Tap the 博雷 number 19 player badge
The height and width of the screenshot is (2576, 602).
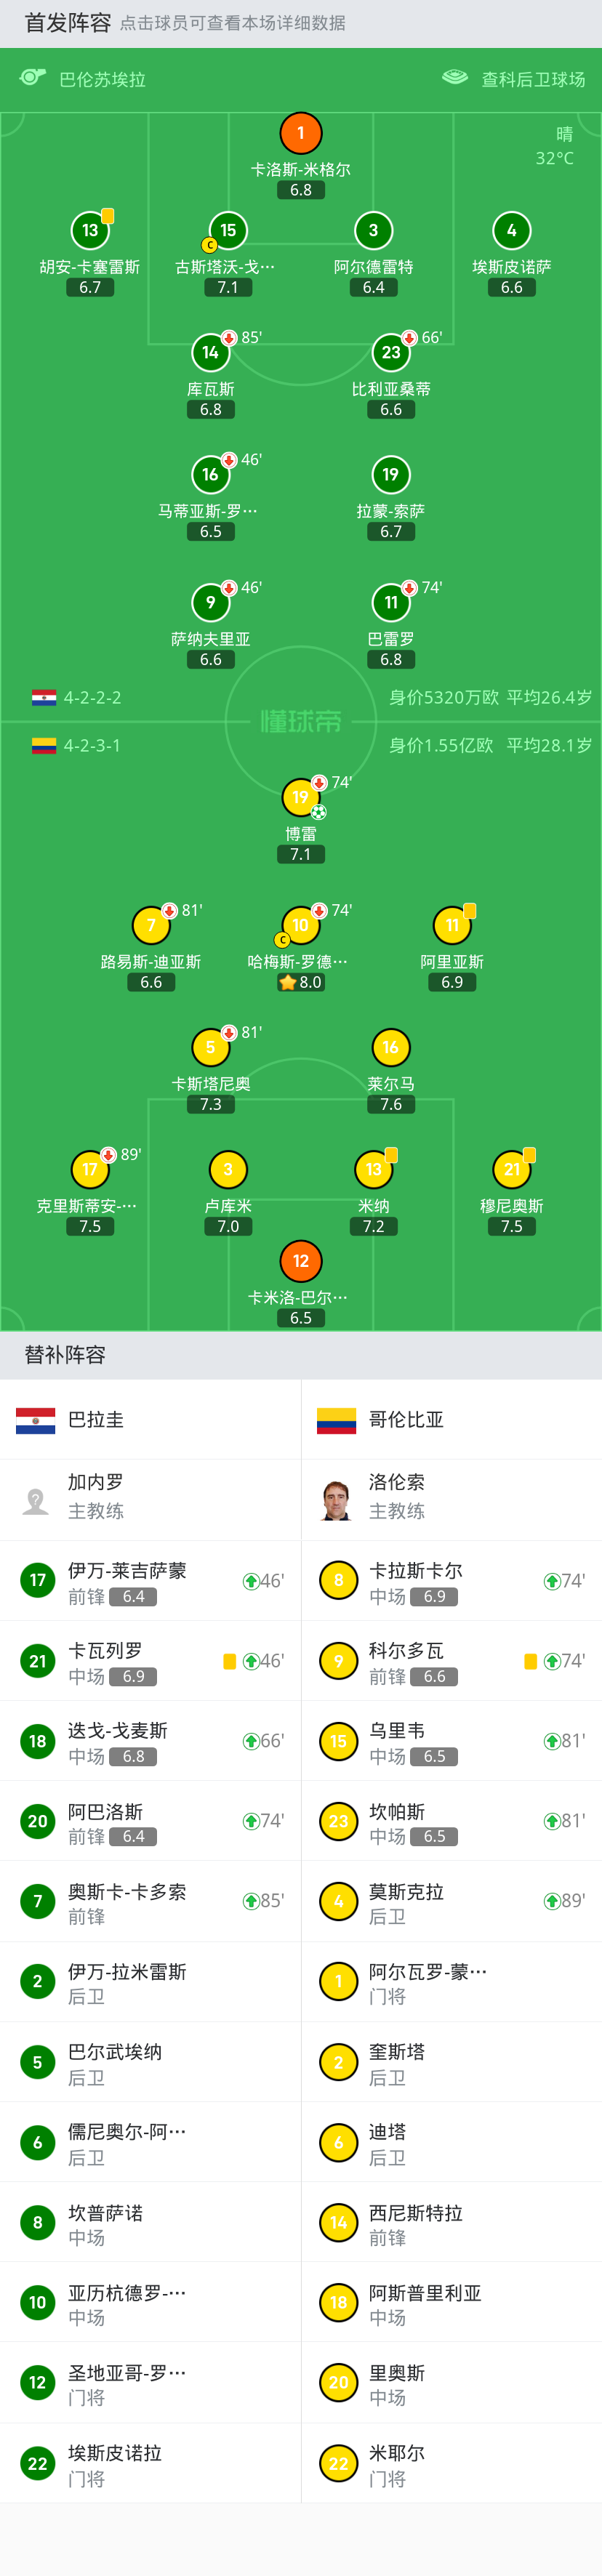(301, 797)
